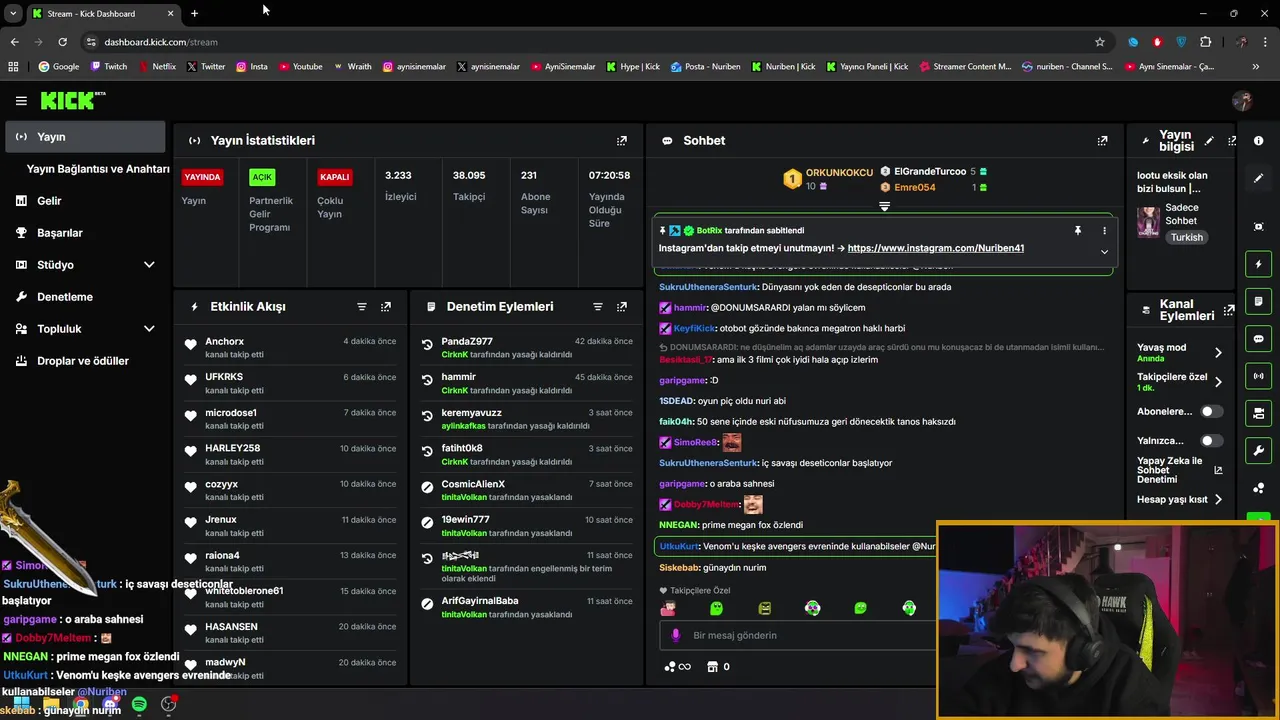
Task: Collapse the pinned message with the chevron
Action: (1104, 252)
